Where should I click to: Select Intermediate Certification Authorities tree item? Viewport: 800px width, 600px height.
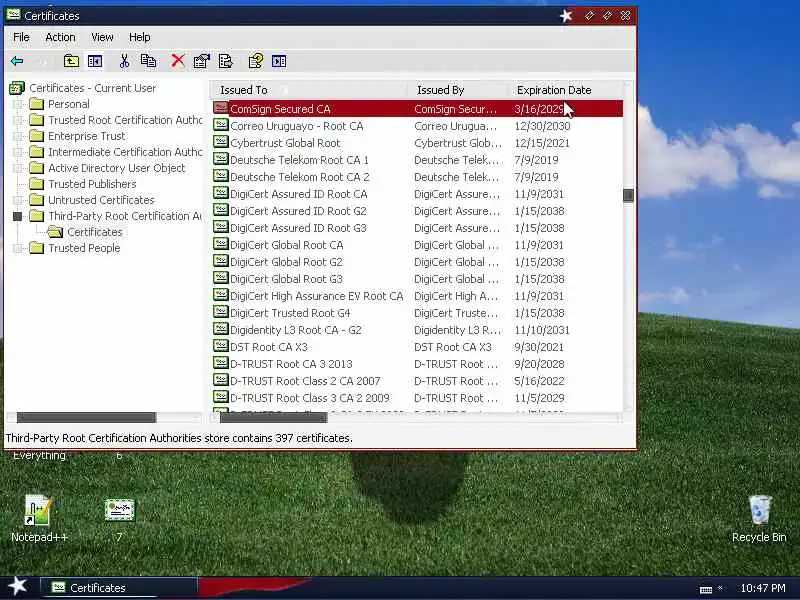click(x=125, y=153)
